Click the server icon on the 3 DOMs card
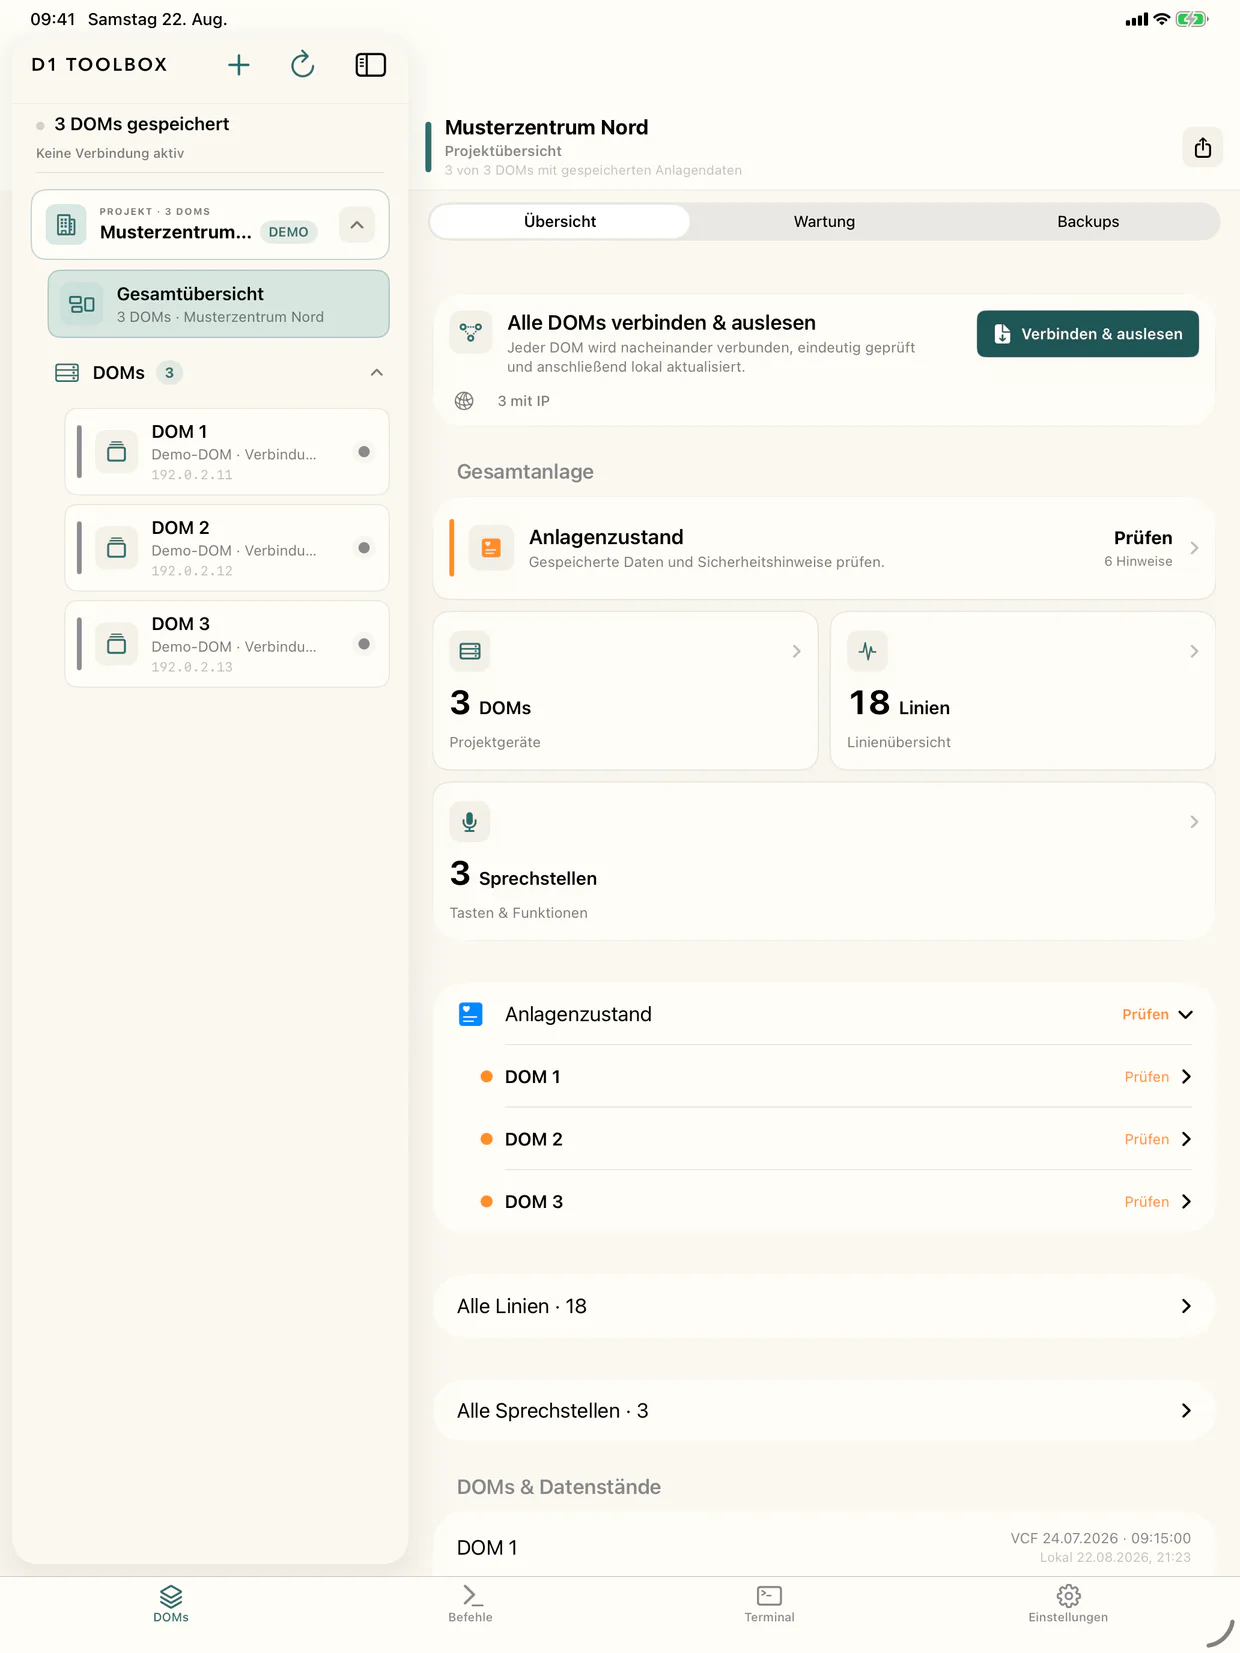 [x=470, y=651]
